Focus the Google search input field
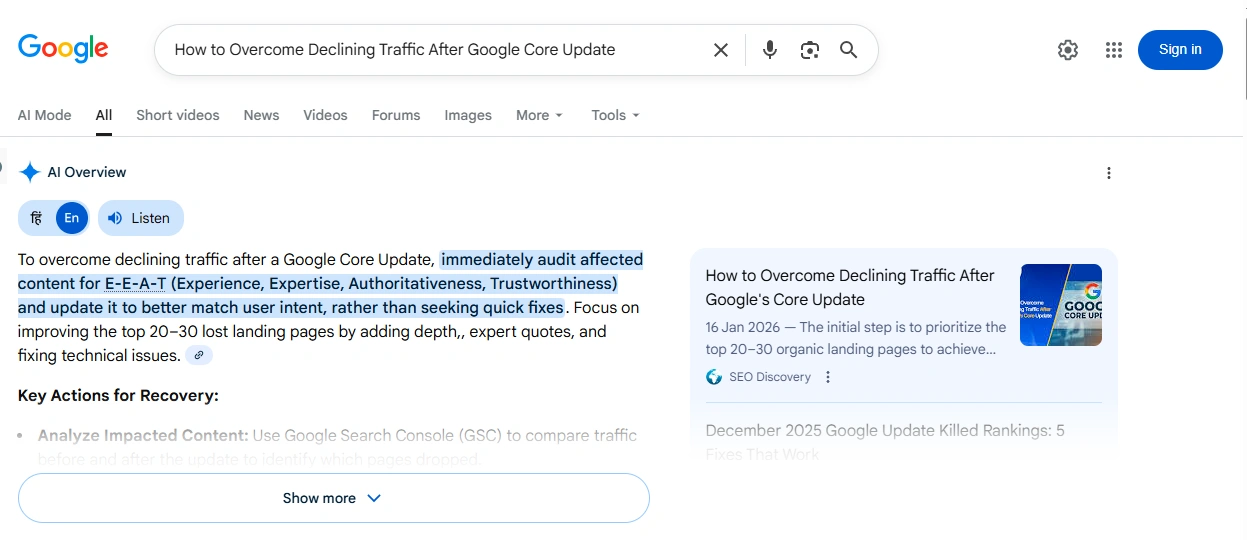Viewport: 1247px width, 540px height. [x=435, y=50]
